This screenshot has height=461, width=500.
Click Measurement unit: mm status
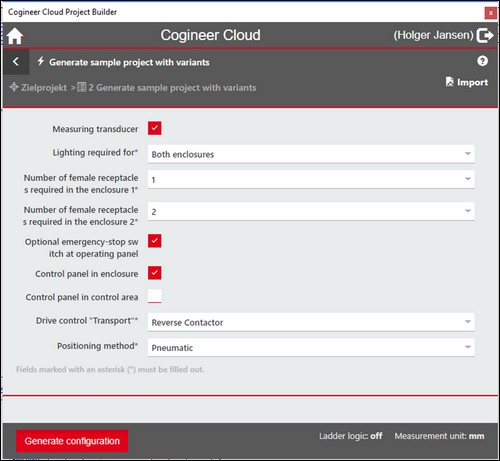[x=439, y=436]
